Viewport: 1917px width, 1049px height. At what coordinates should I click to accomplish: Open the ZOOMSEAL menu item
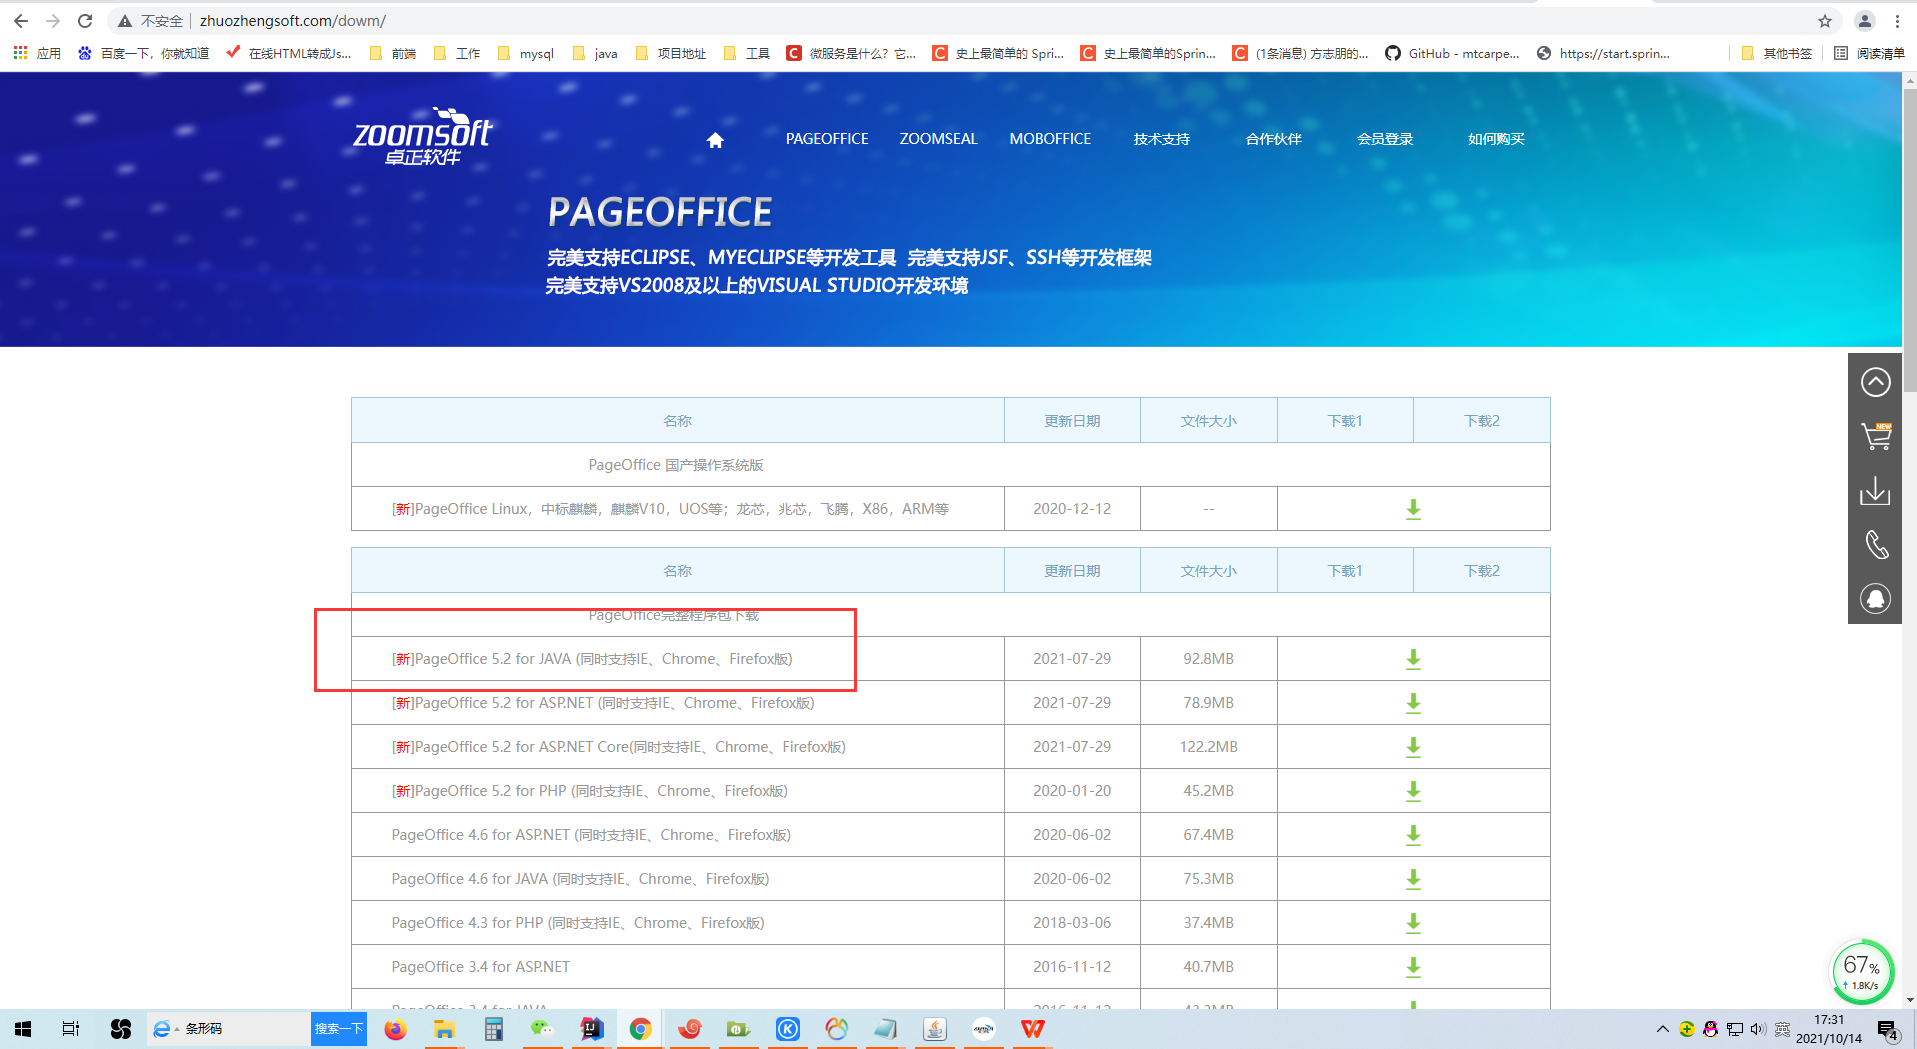point(938,139)
